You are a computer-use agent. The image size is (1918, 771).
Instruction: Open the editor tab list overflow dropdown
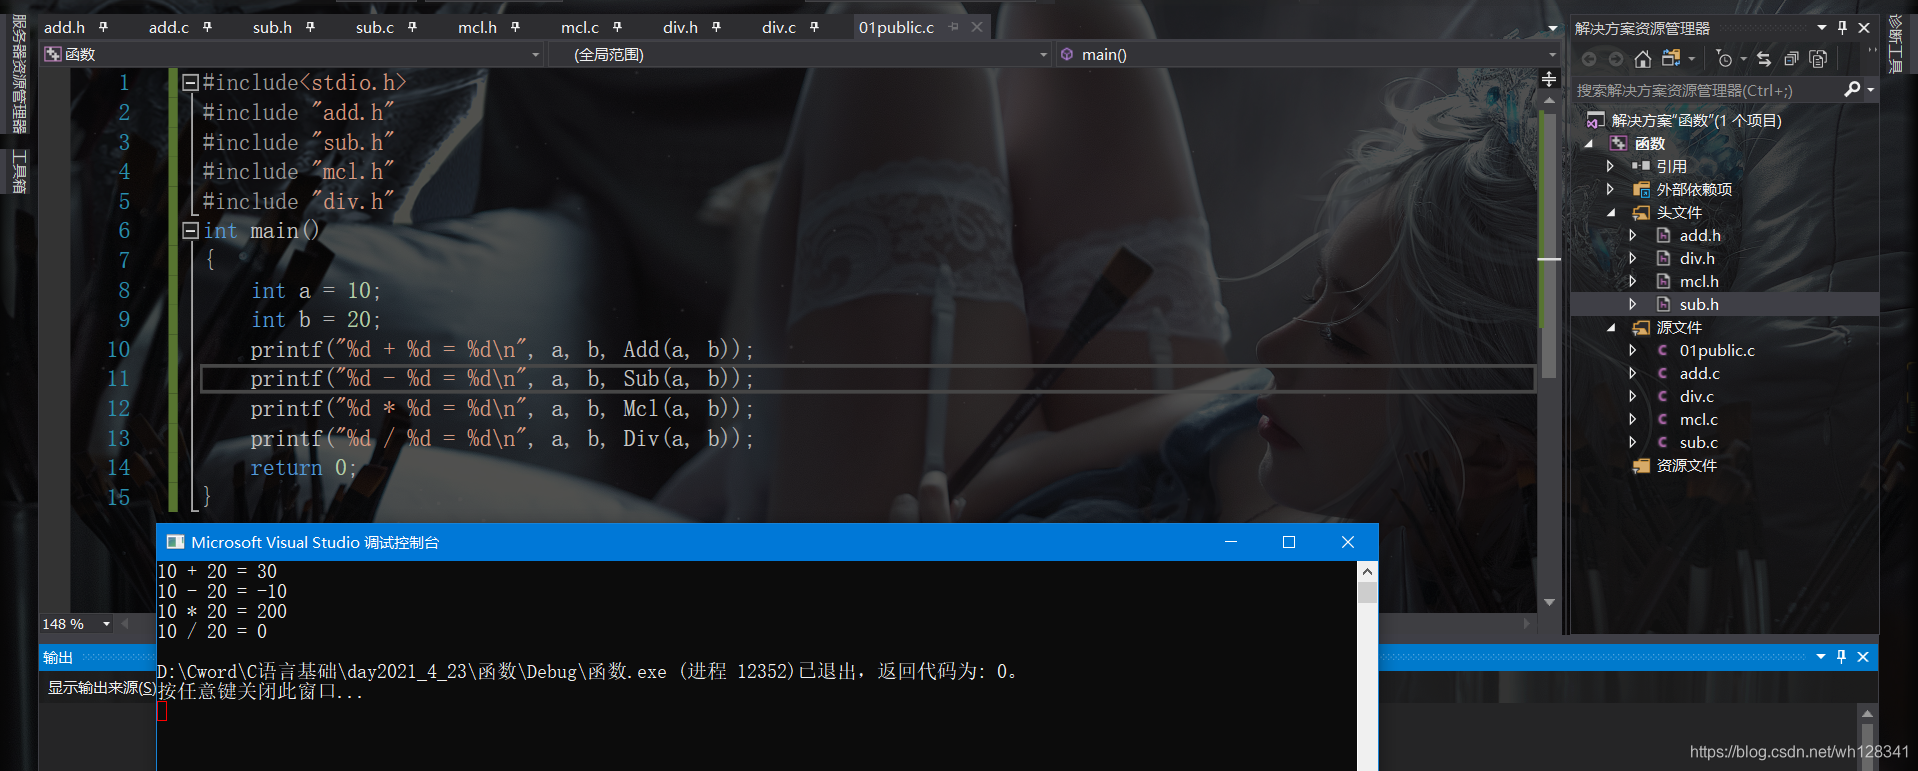1552,28
